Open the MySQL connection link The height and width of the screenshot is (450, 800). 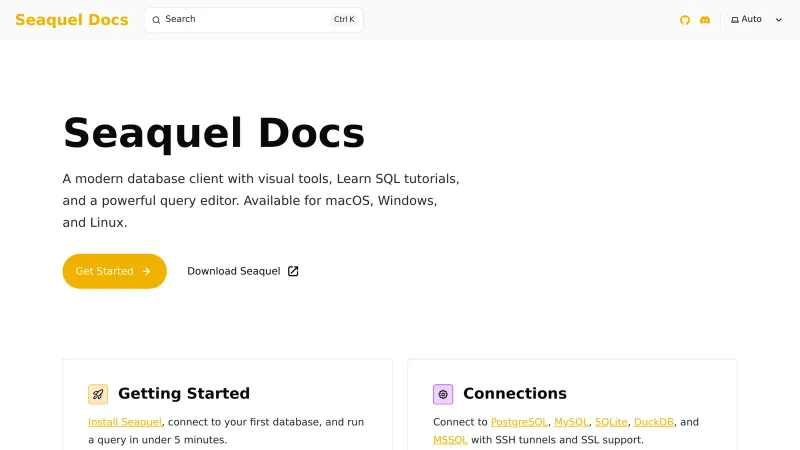coord(571,422)
